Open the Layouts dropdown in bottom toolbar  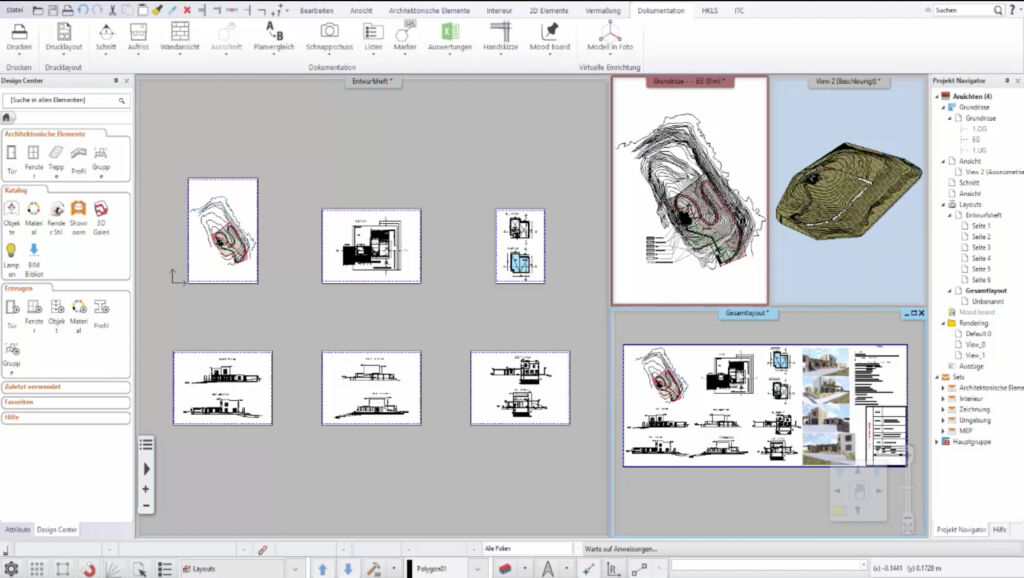click(295, 570)
